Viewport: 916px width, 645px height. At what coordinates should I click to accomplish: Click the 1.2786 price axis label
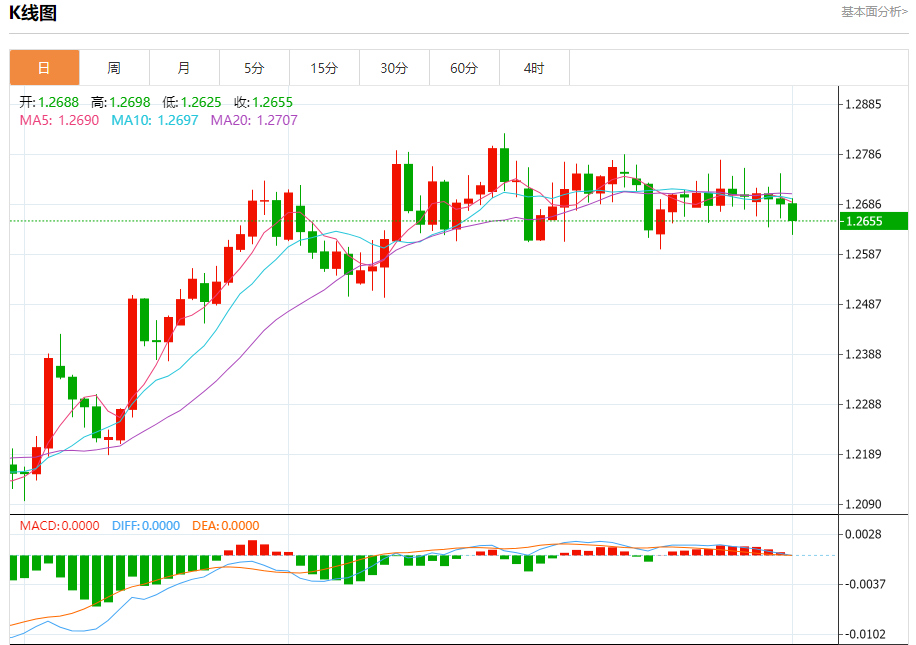pyautogui.click(x=863, y=154)
